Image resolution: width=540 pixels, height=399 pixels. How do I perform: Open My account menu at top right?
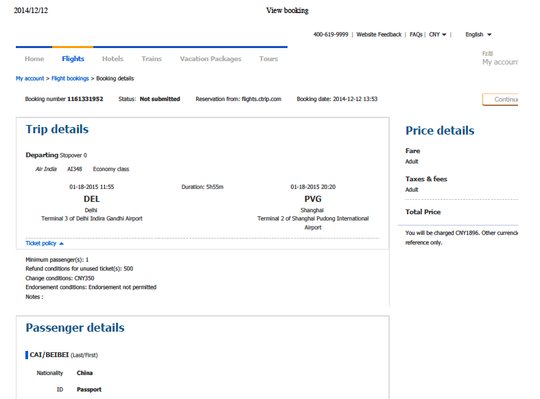[x=500, y=62]
